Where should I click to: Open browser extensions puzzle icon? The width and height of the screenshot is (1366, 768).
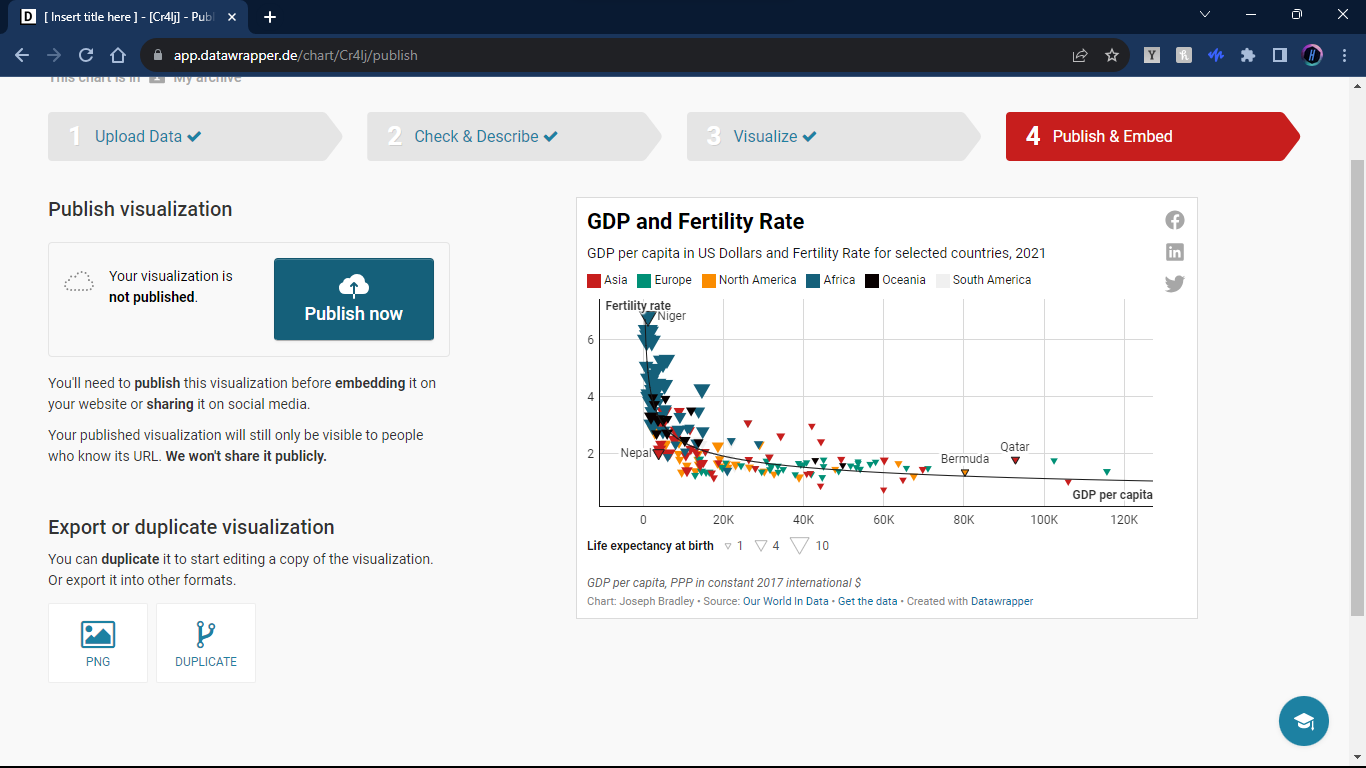[1248, 56]
